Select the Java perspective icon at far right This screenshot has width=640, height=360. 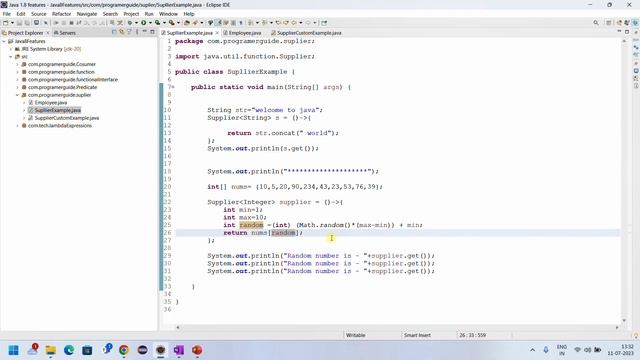(x=635, y=23)
